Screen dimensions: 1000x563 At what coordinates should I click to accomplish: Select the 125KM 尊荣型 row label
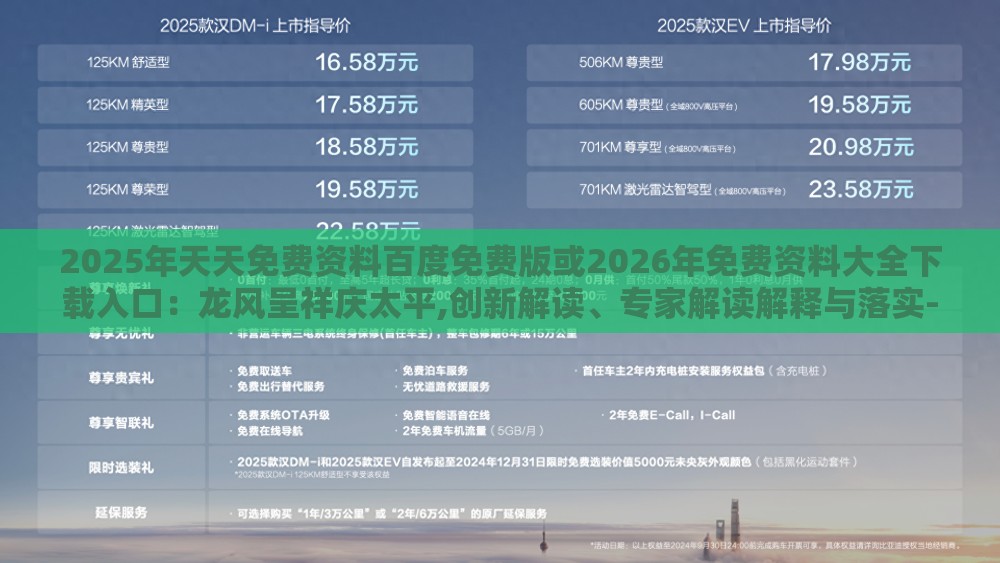coord(128,189)
